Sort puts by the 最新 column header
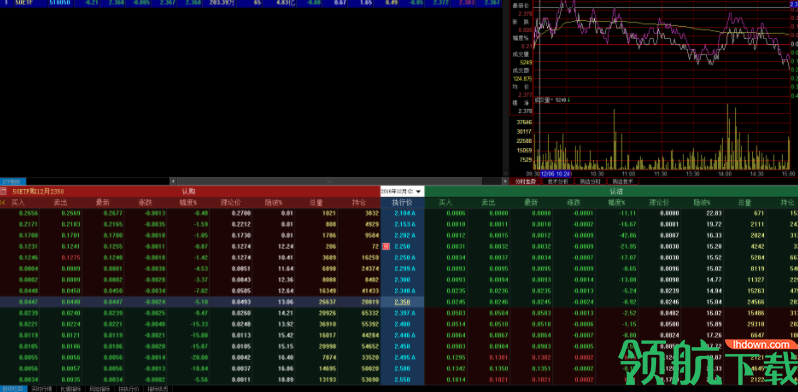798x392 pixels. click(531, 203)
